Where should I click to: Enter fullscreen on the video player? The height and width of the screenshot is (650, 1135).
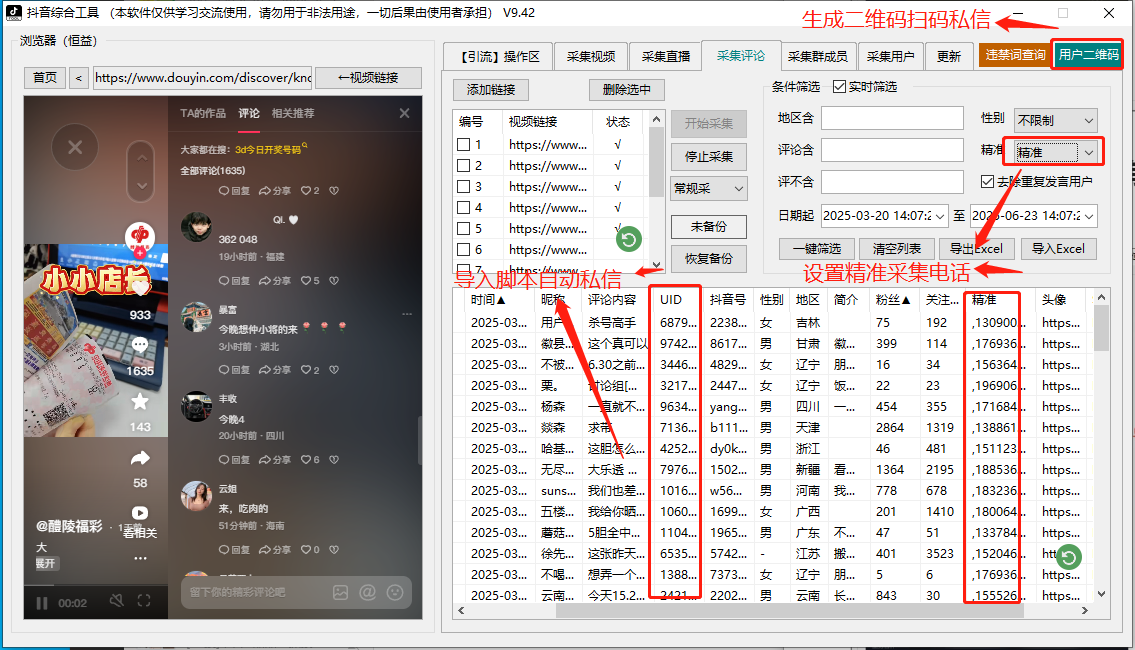point(143,601)
